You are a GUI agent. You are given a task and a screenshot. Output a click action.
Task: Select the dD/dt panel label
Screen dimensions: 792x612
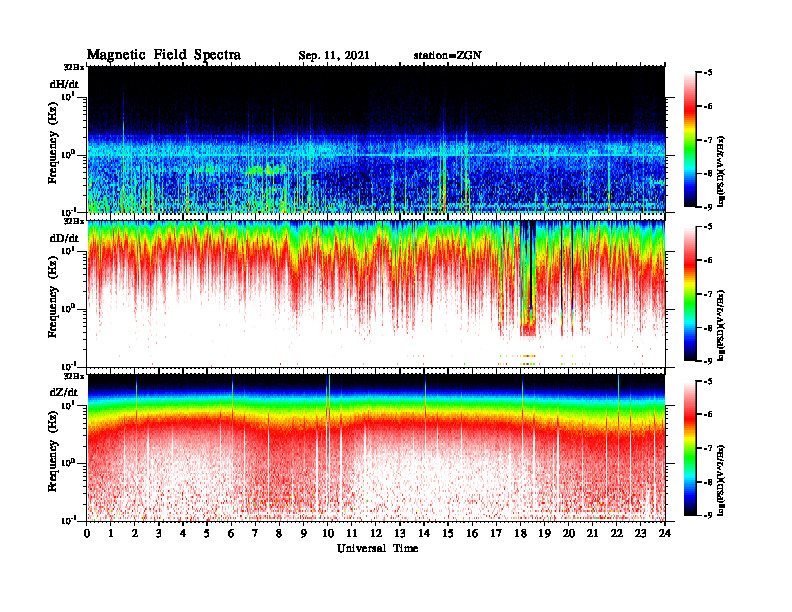point(64,238)
